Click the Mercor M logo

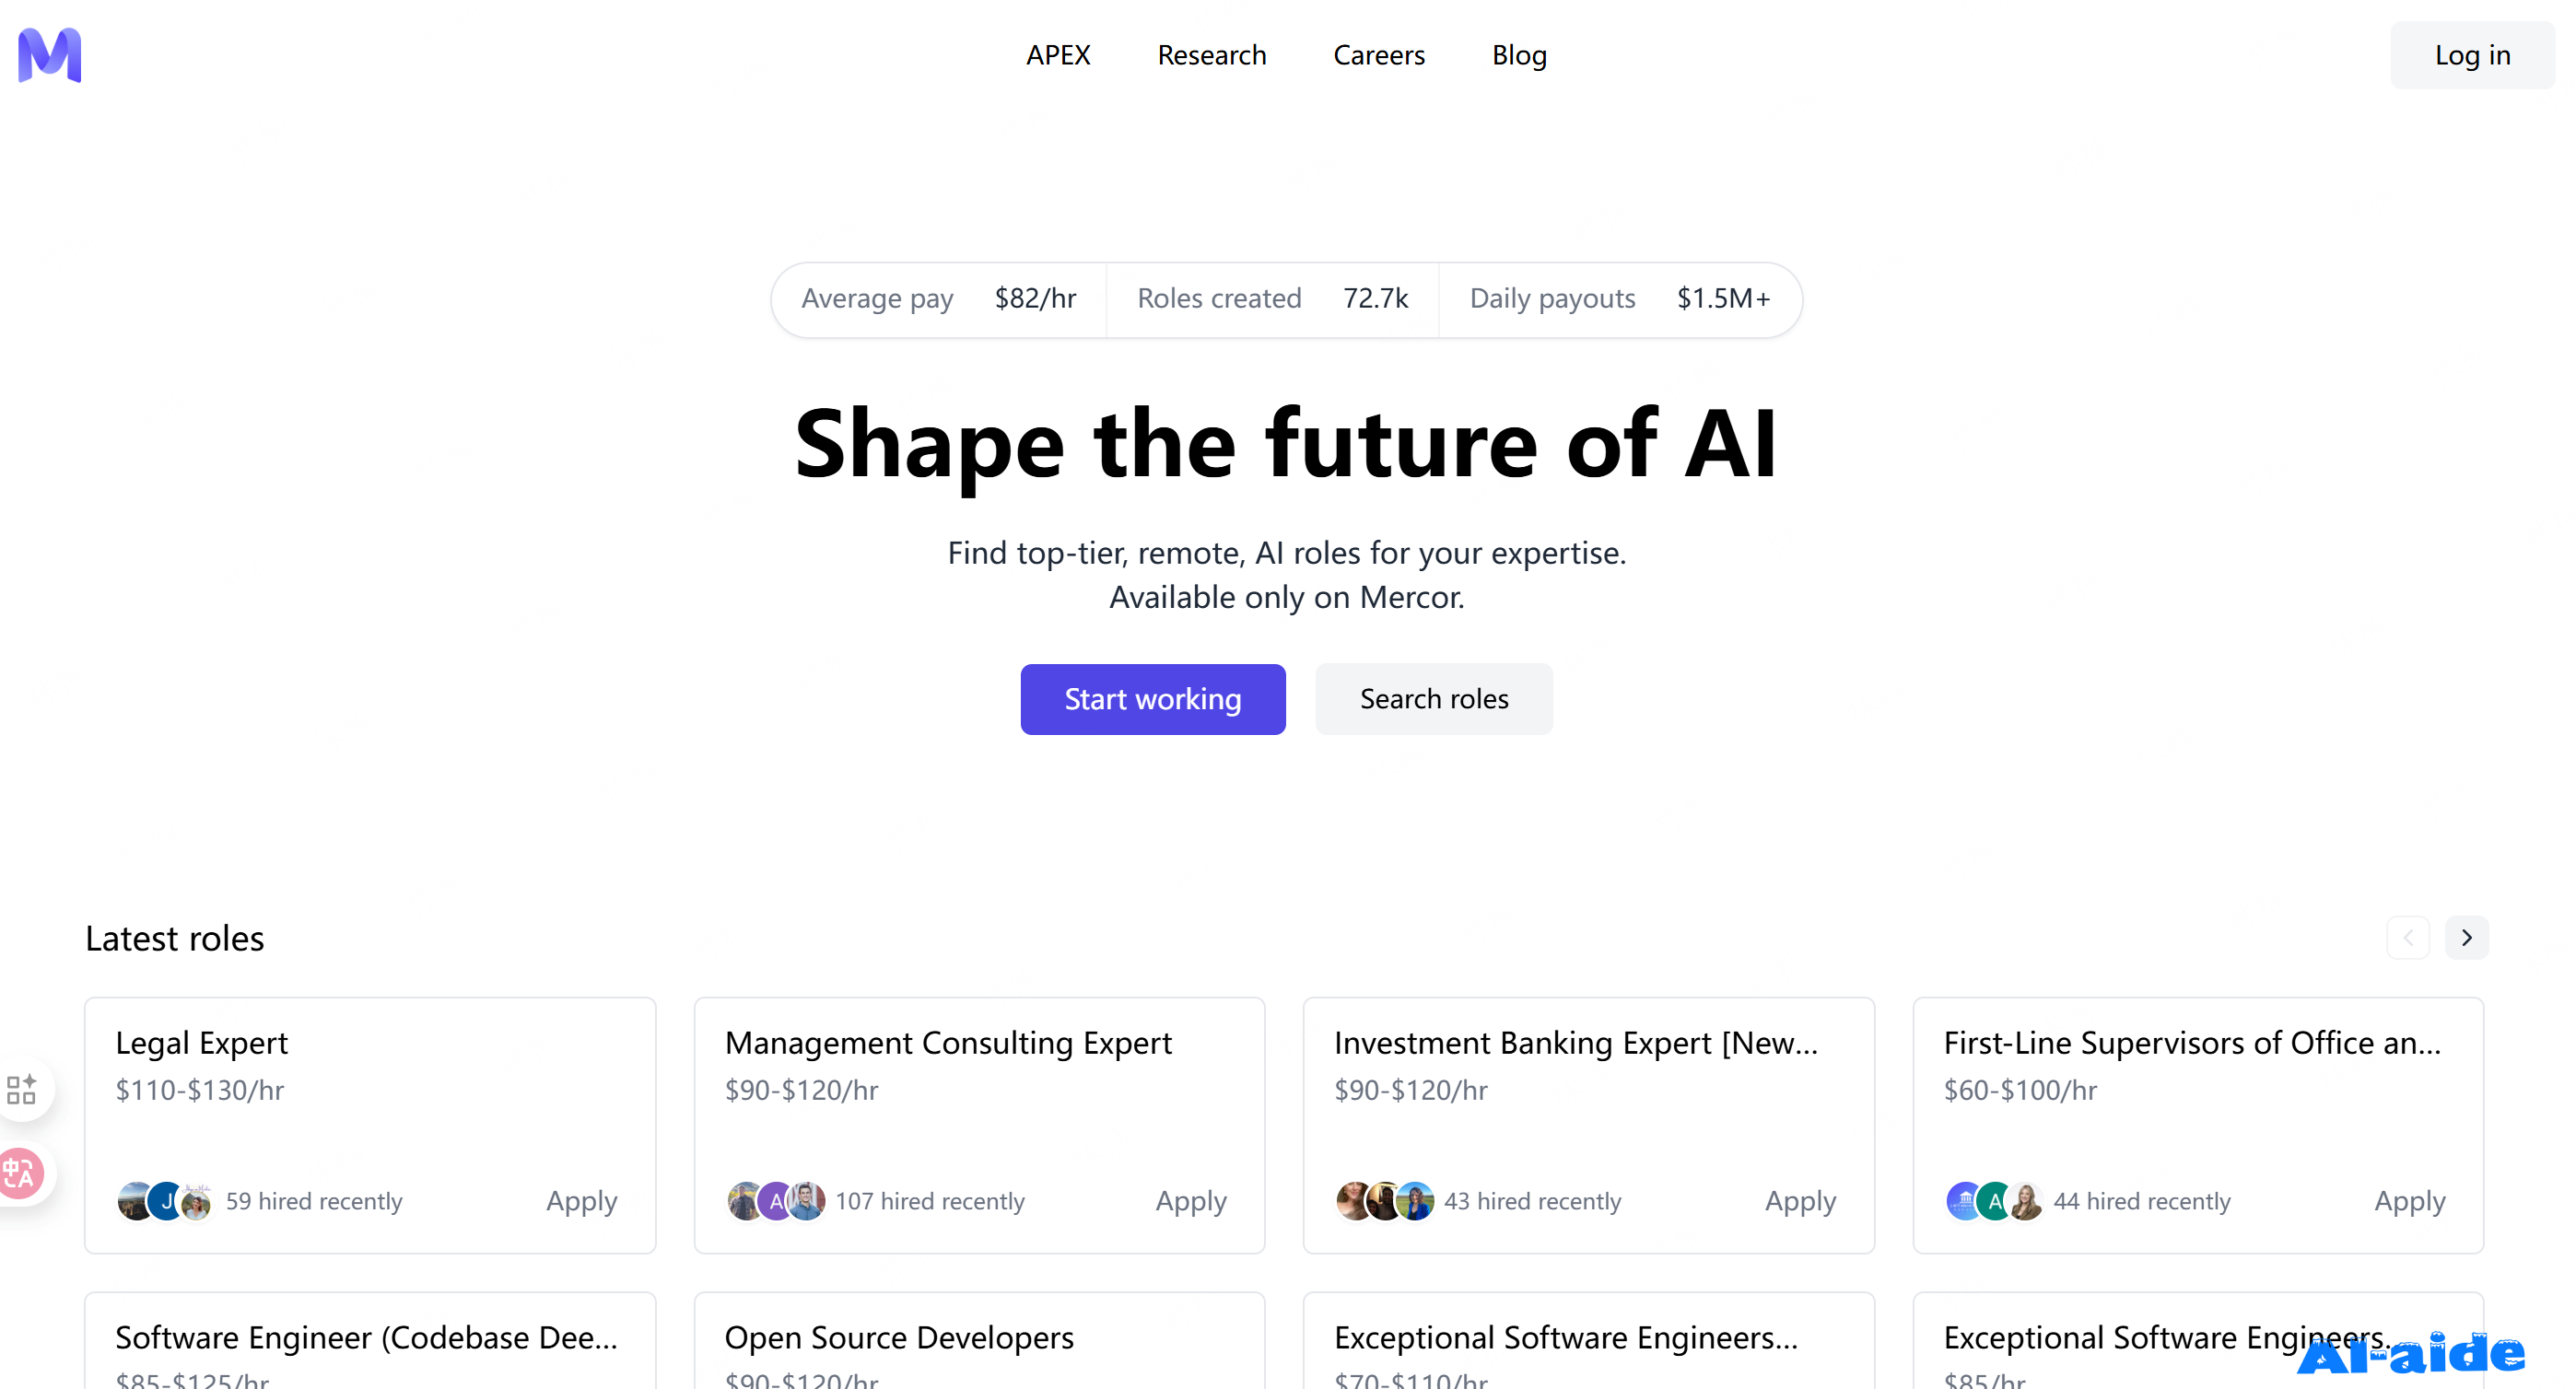pos(50,55)
